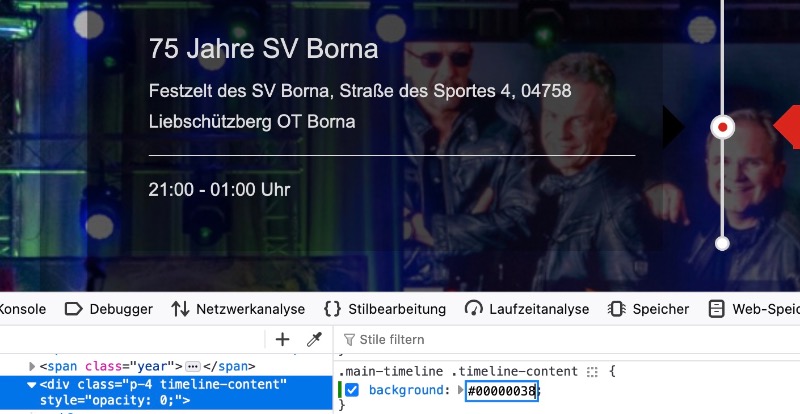
Task: Click the red timeline marker dot
Action: pos(722,127)
